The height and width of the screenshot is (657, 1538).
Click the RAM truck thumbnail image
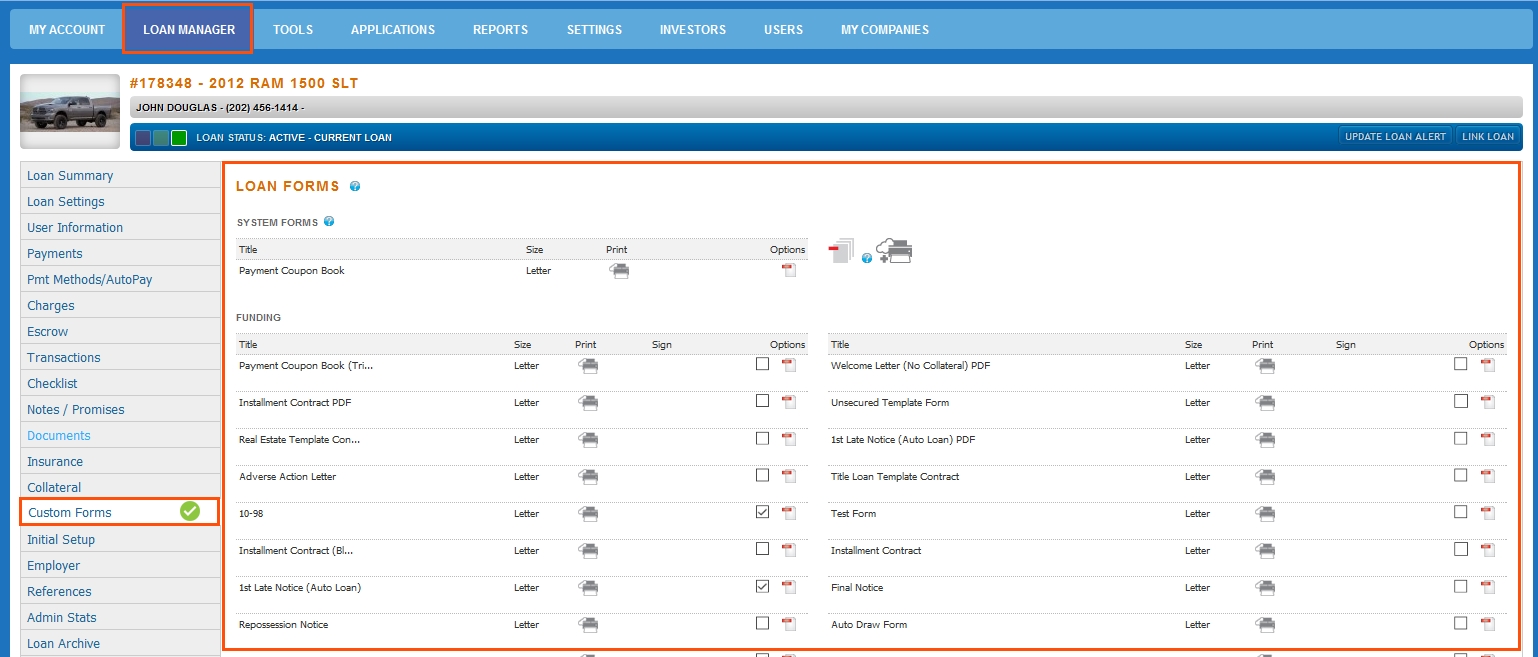(x=70, y=111)
